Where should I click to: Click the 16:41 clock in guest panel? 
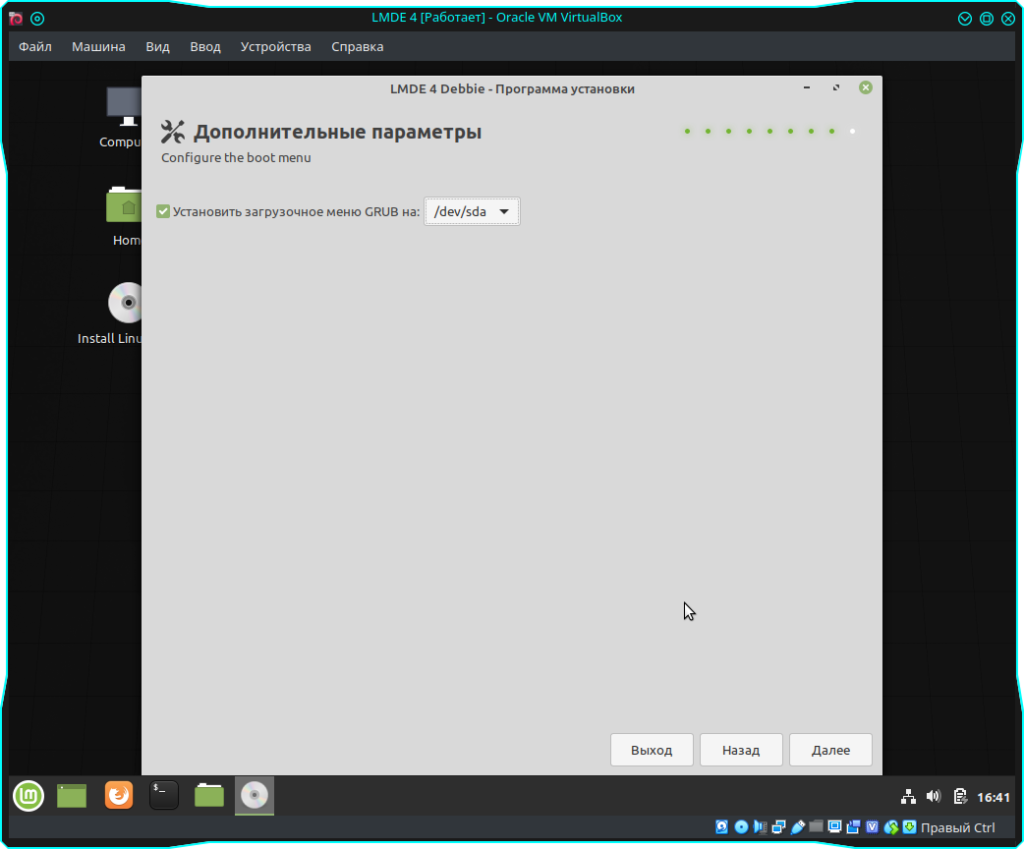pos(993,797)
